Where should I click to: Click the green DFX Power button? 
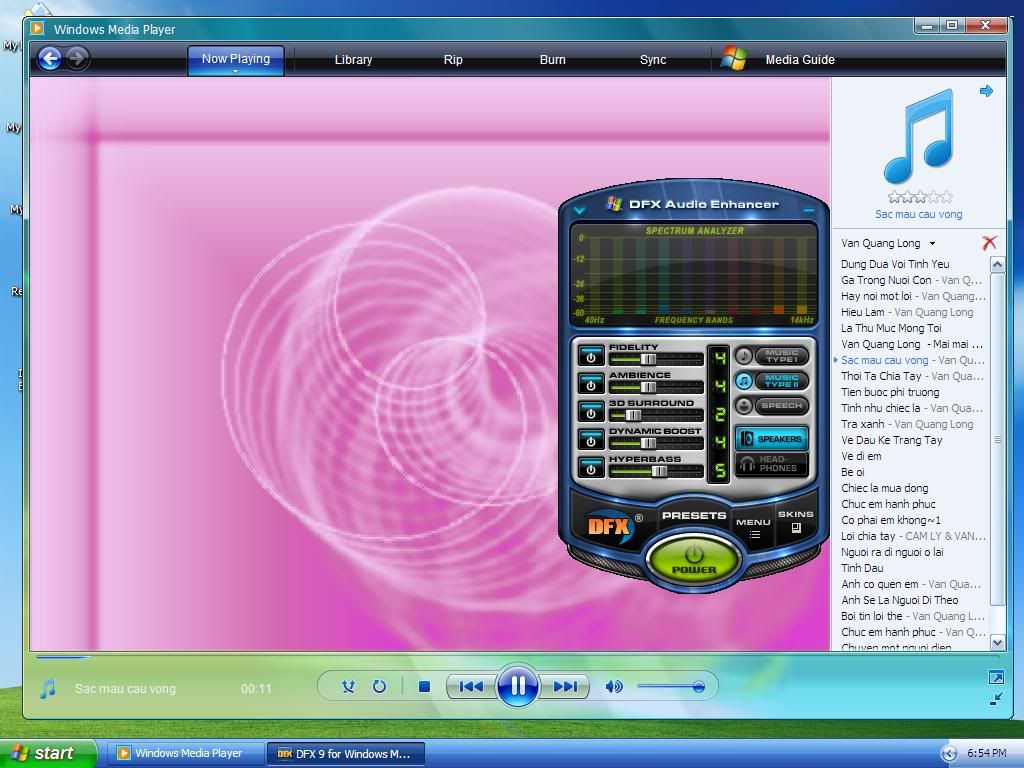coord(694,560)
